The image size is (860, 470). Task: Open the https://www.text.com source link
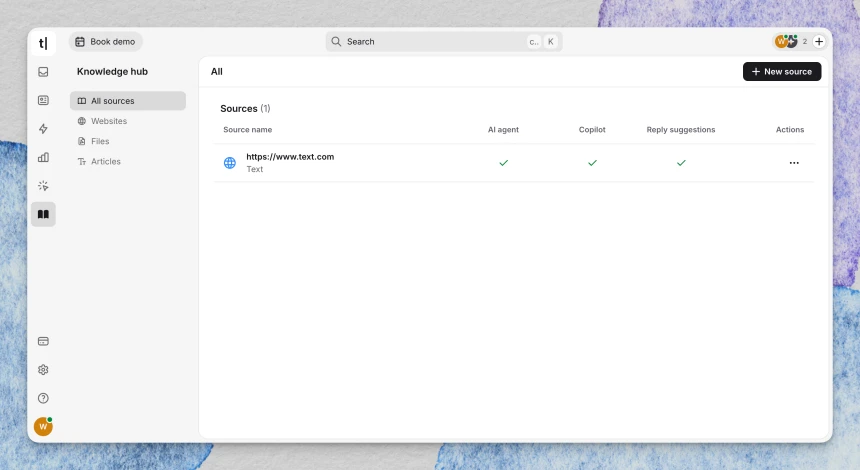[x=290, y=156]
